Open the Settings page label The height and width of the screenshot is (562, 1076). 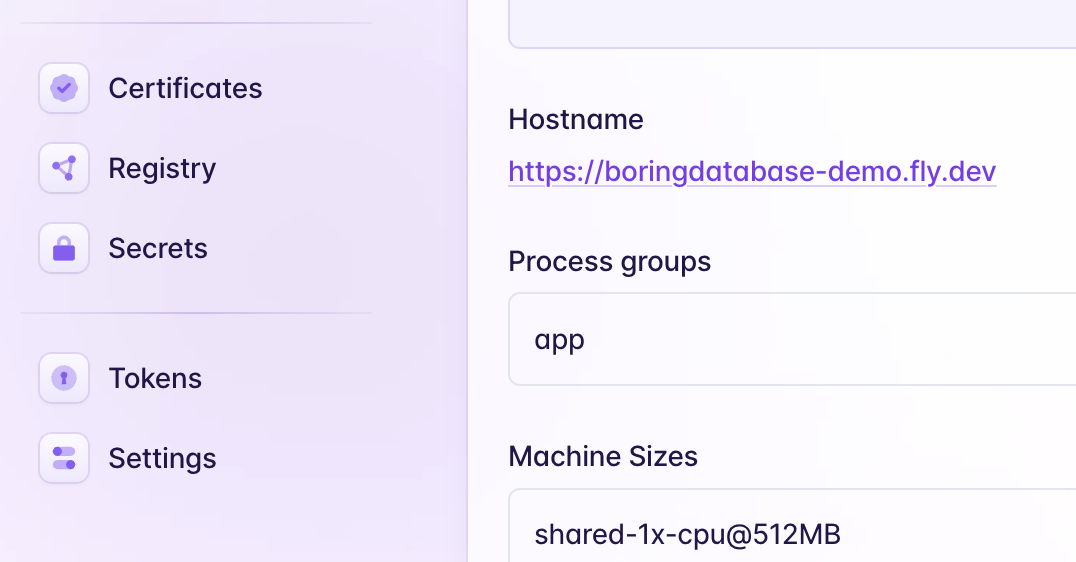click(x=162, y=458)
